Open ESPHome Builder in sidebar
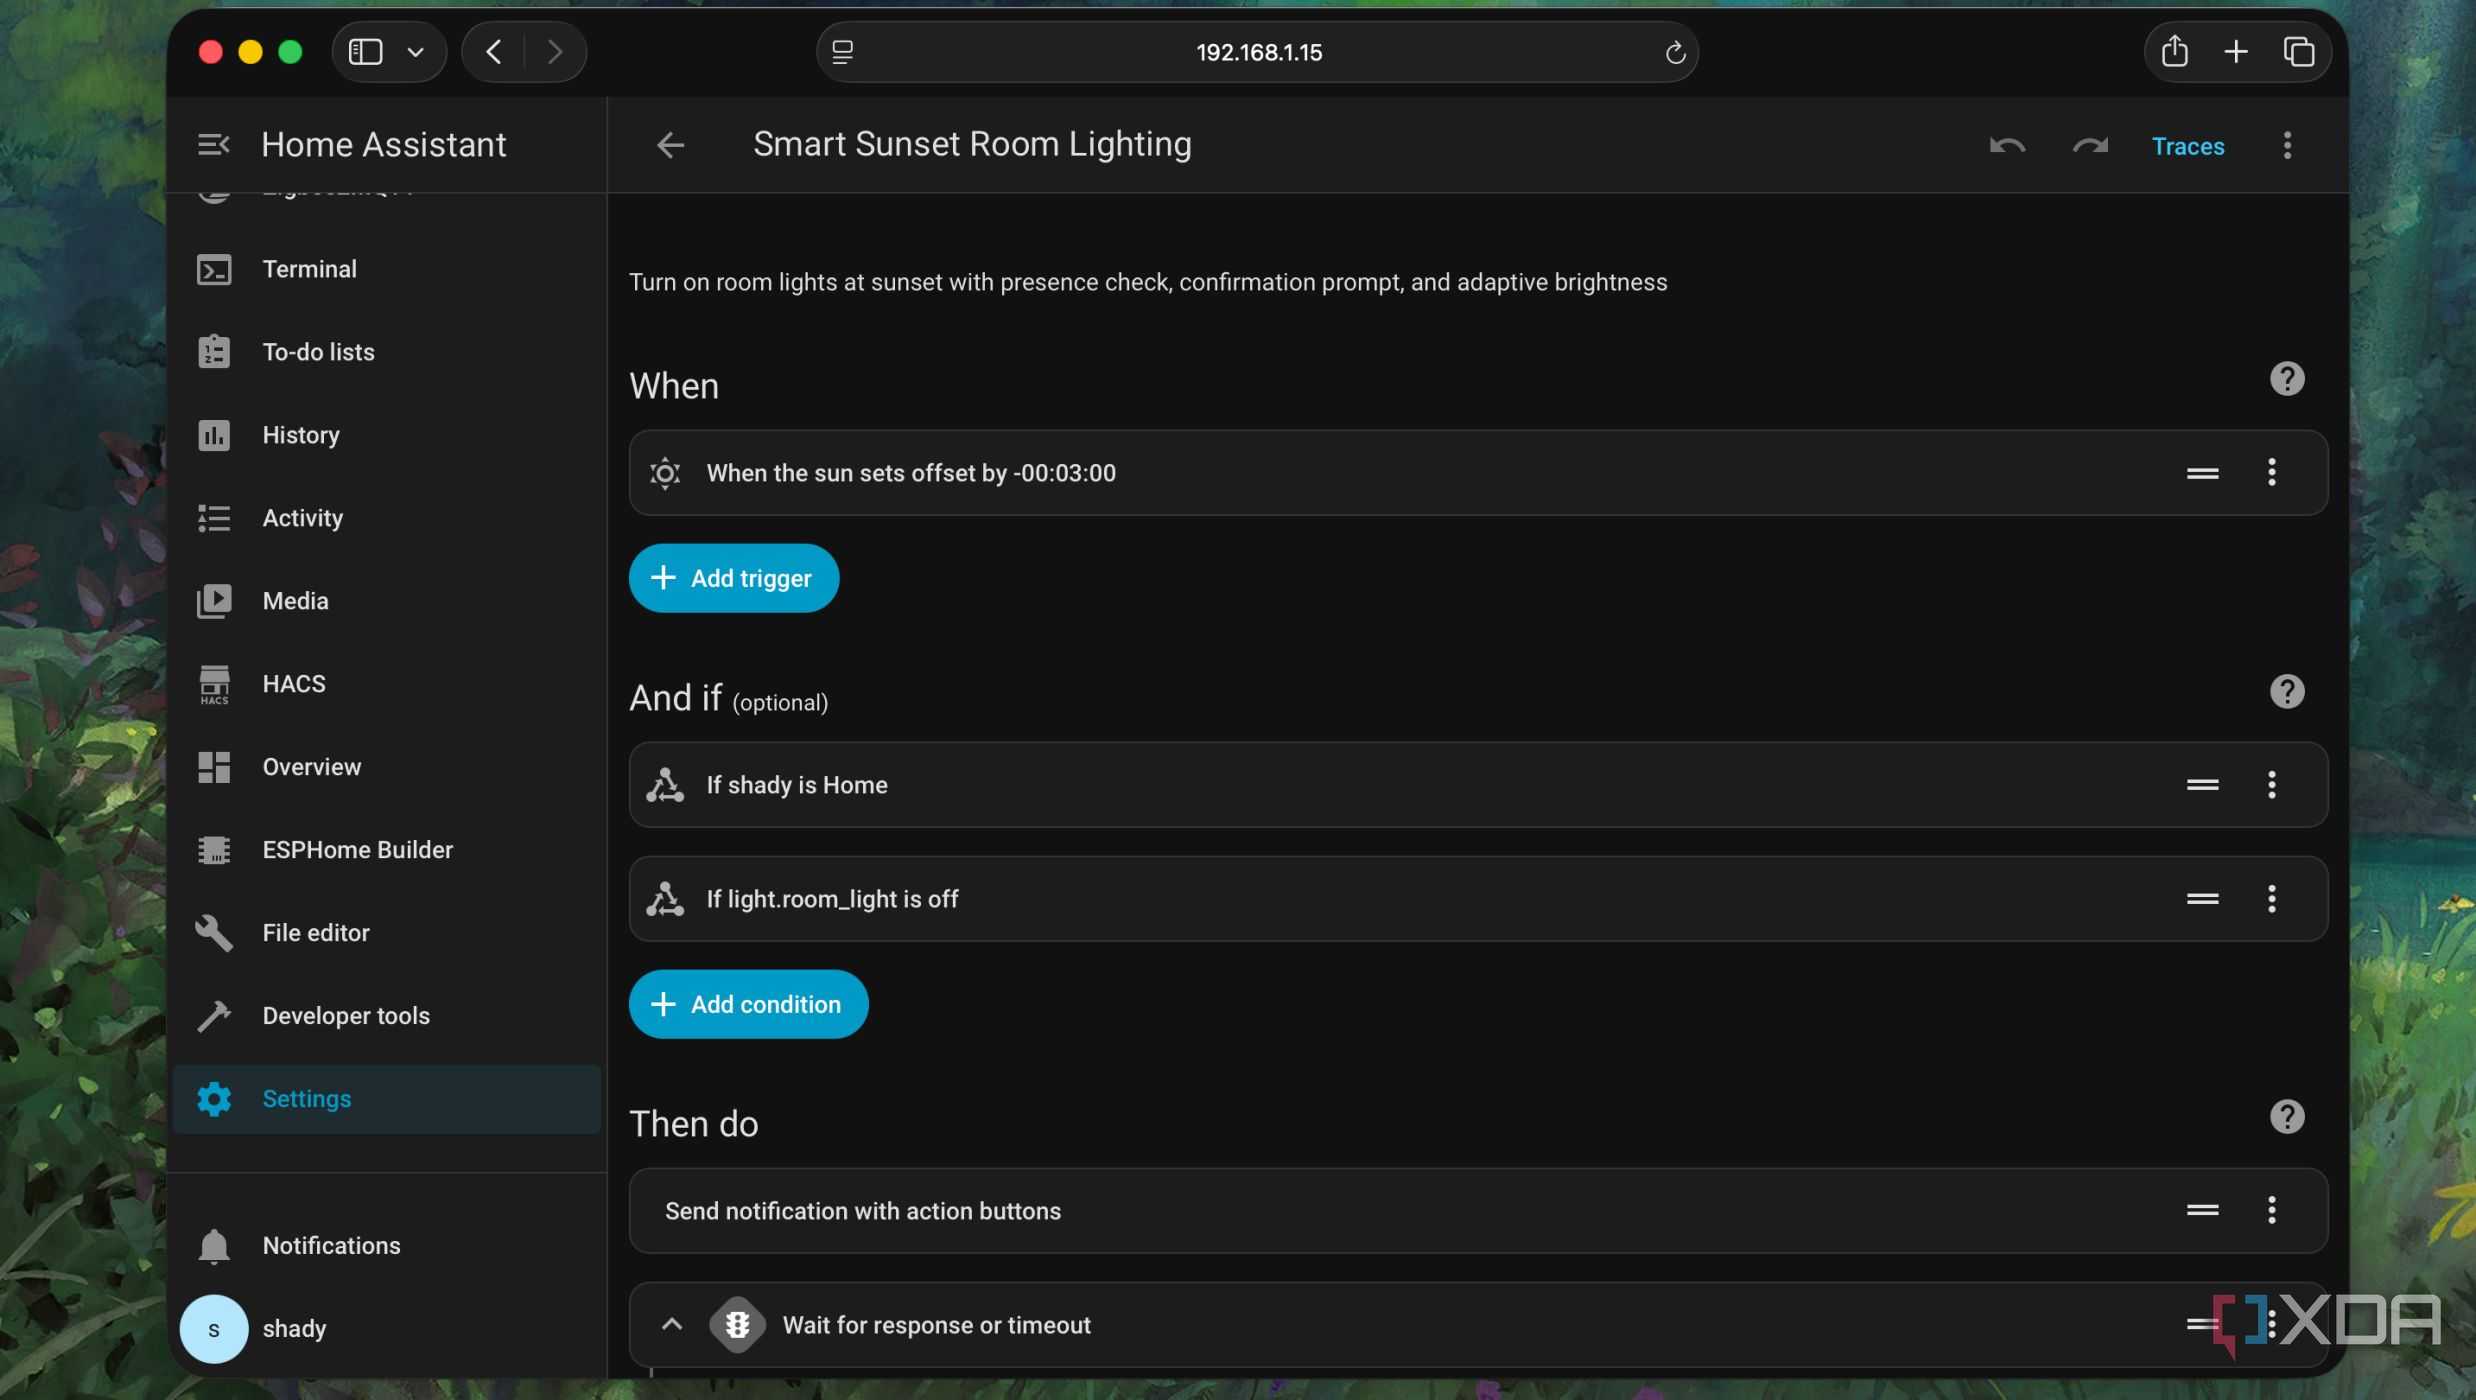 (386, 850)
